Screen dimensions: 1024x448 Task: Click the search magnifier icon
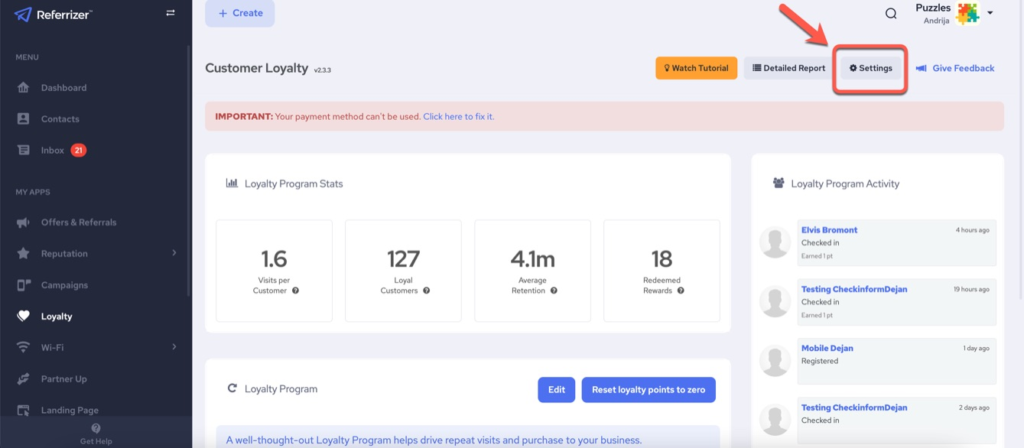891,14
